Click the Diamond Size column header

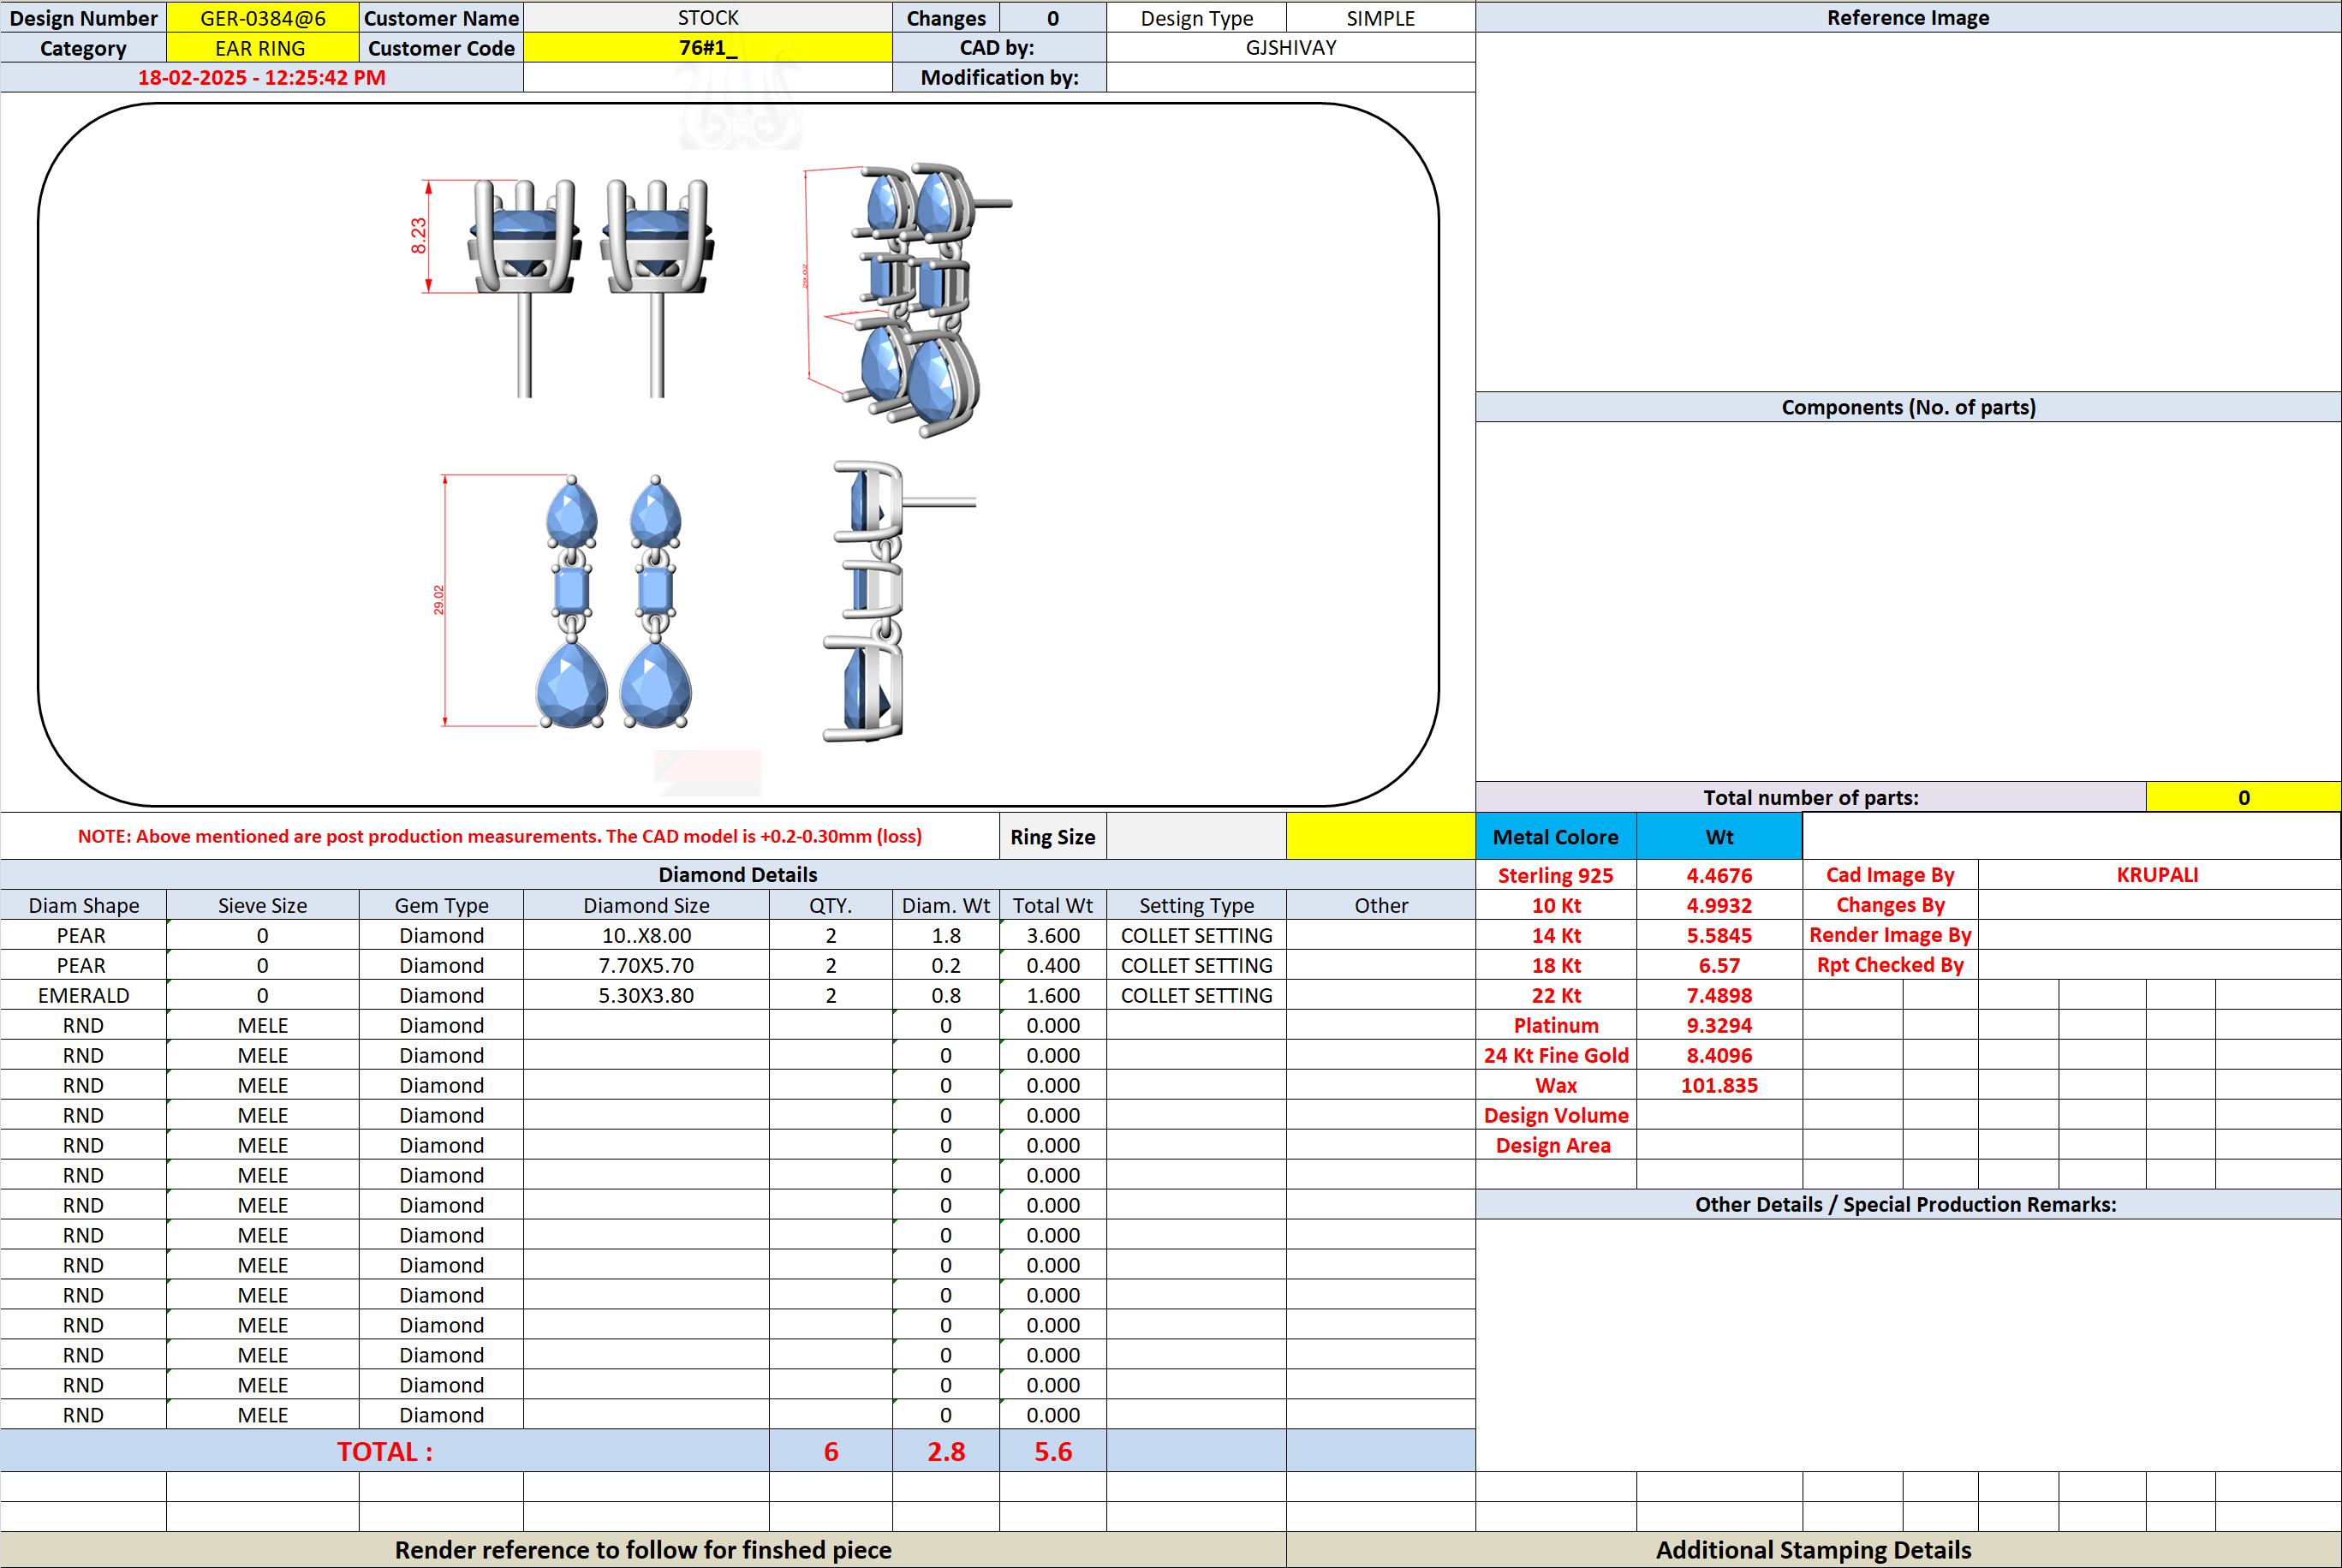pos(646,905)
